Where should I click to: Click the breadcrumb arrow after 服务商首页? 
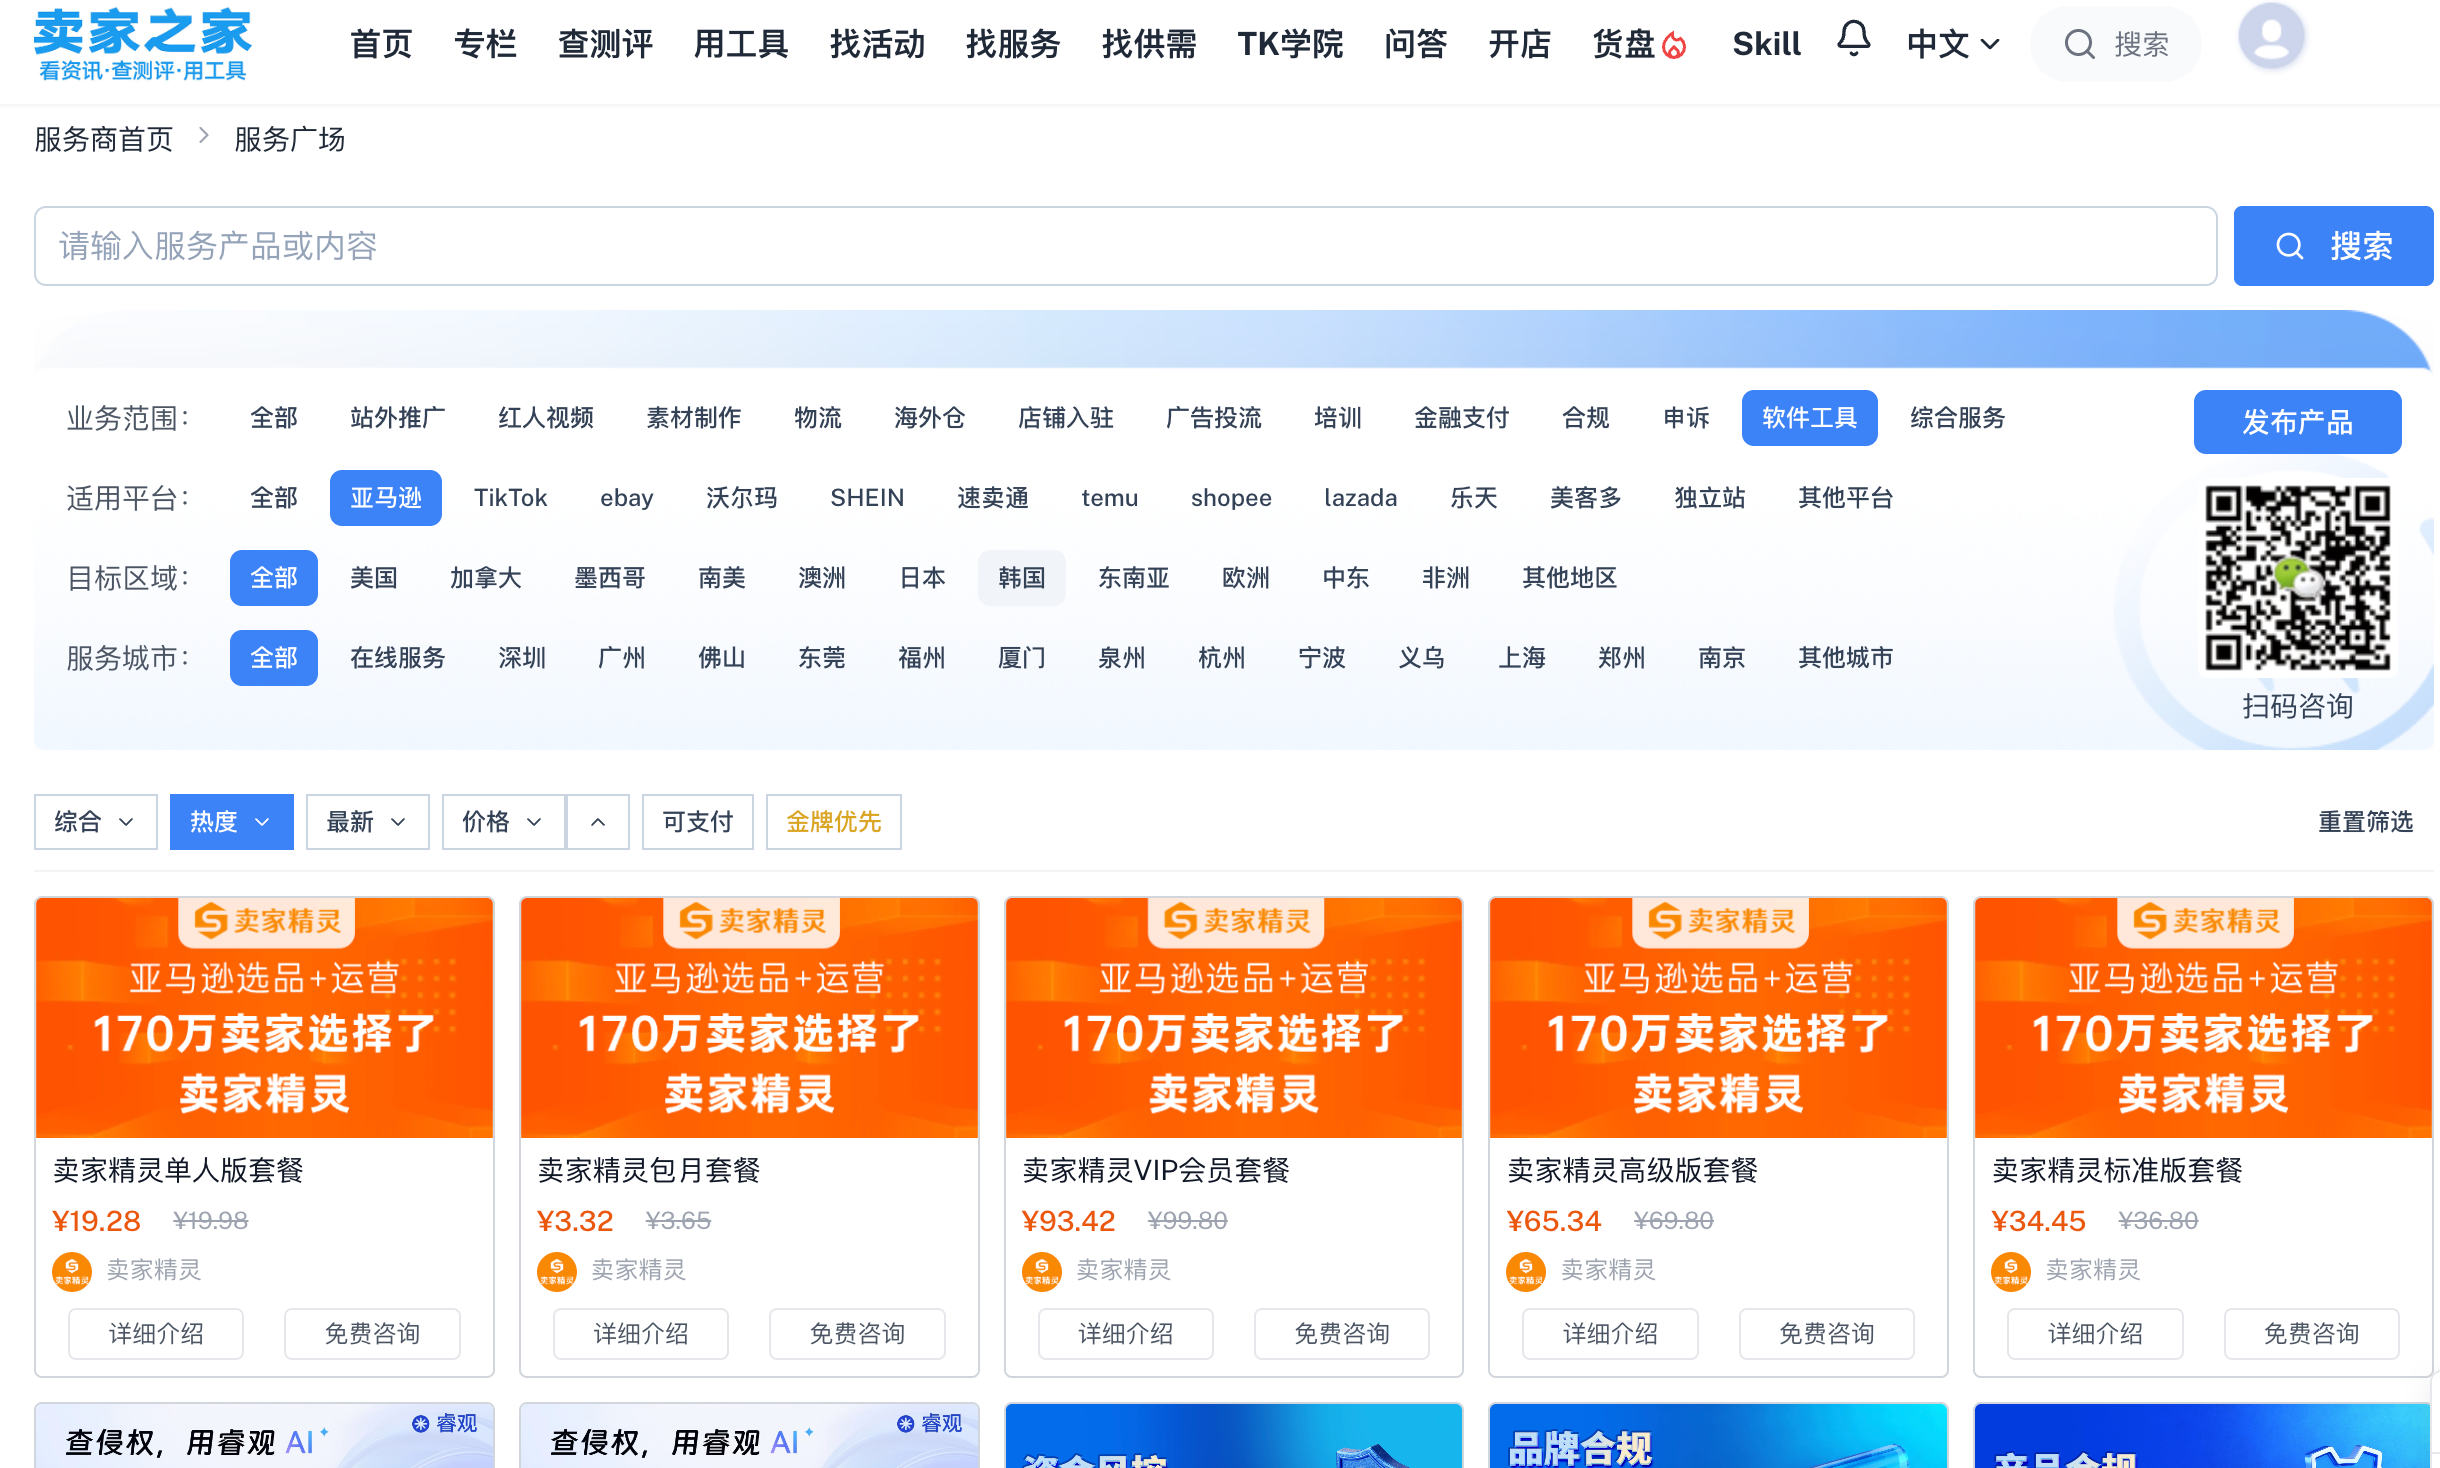click(204, 136)
